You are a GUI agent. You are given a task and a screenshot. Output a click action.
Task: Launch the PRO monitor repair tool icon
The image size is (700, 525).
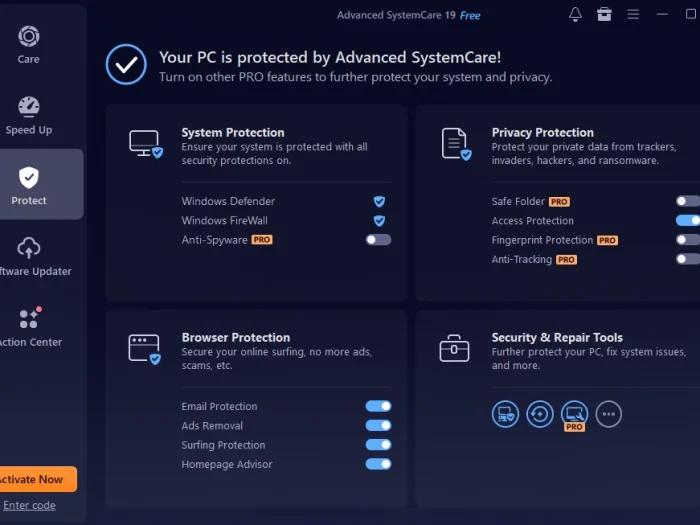pyautogui.click(x=574, y=414)
